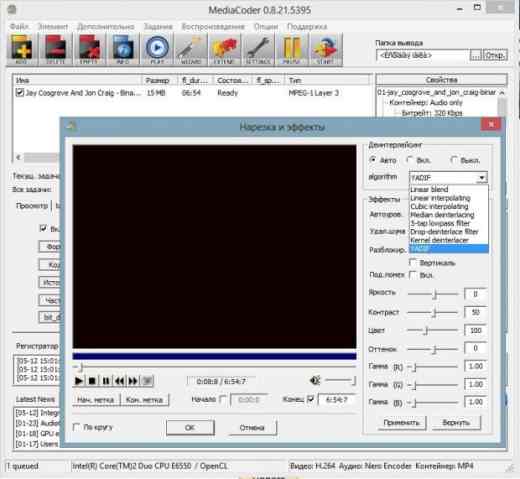Click the Оттенок hue slider
Image resolution: width=520 pixels, height=479 pixels.
coord(433,349)
